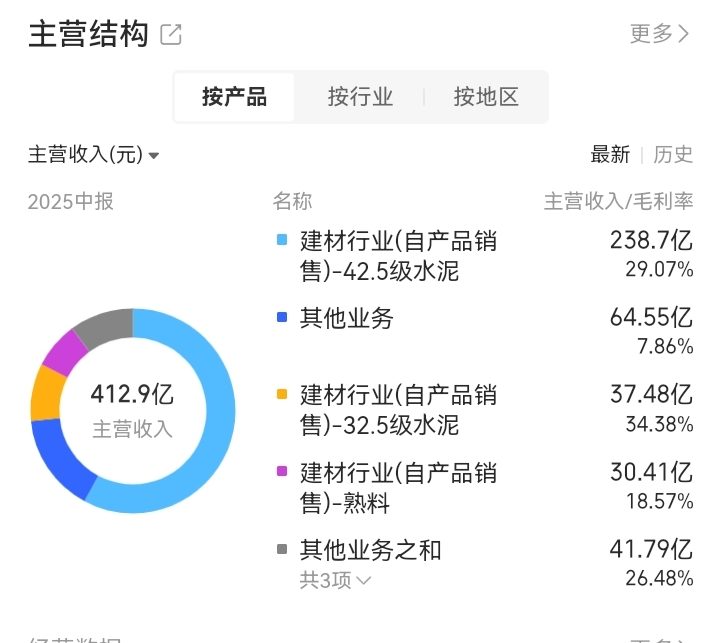Open the 主营收入(元) dropdown
Screen dimensions: 720x643
pos(94,155)
